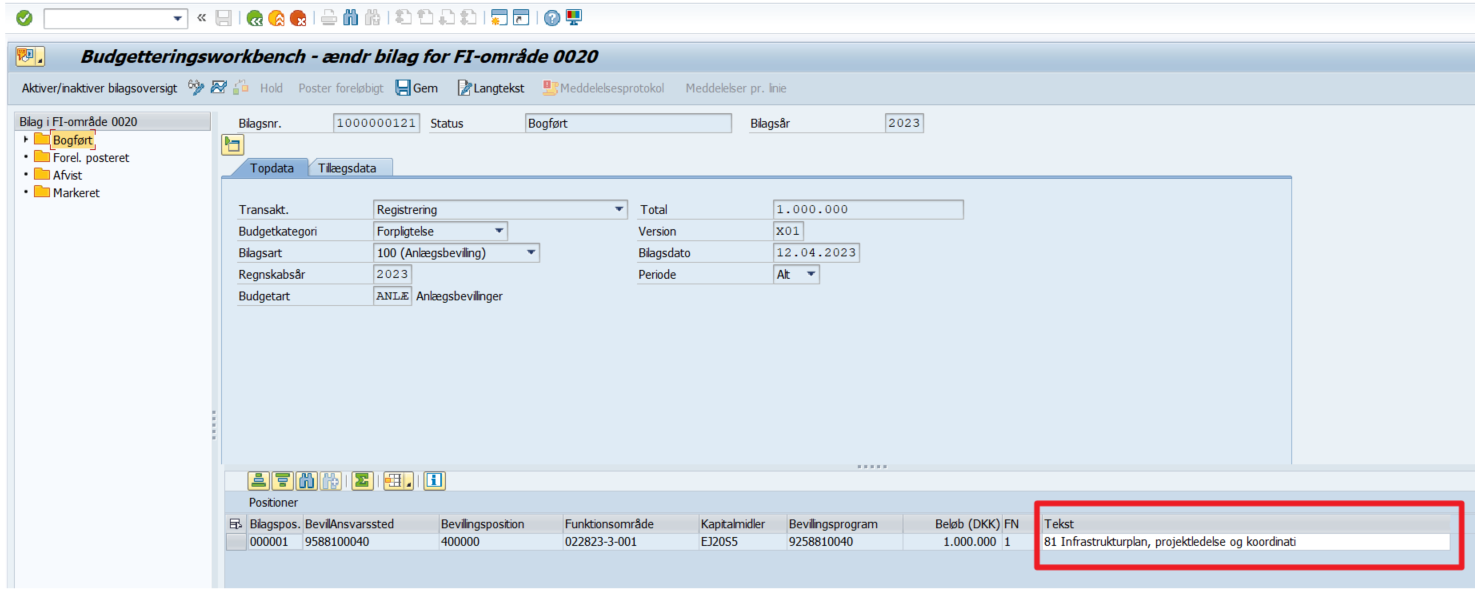Viewport: 1475px width, 593px height.
Task: Open Help via the question mark icon
Action: (x=551, y=18)
